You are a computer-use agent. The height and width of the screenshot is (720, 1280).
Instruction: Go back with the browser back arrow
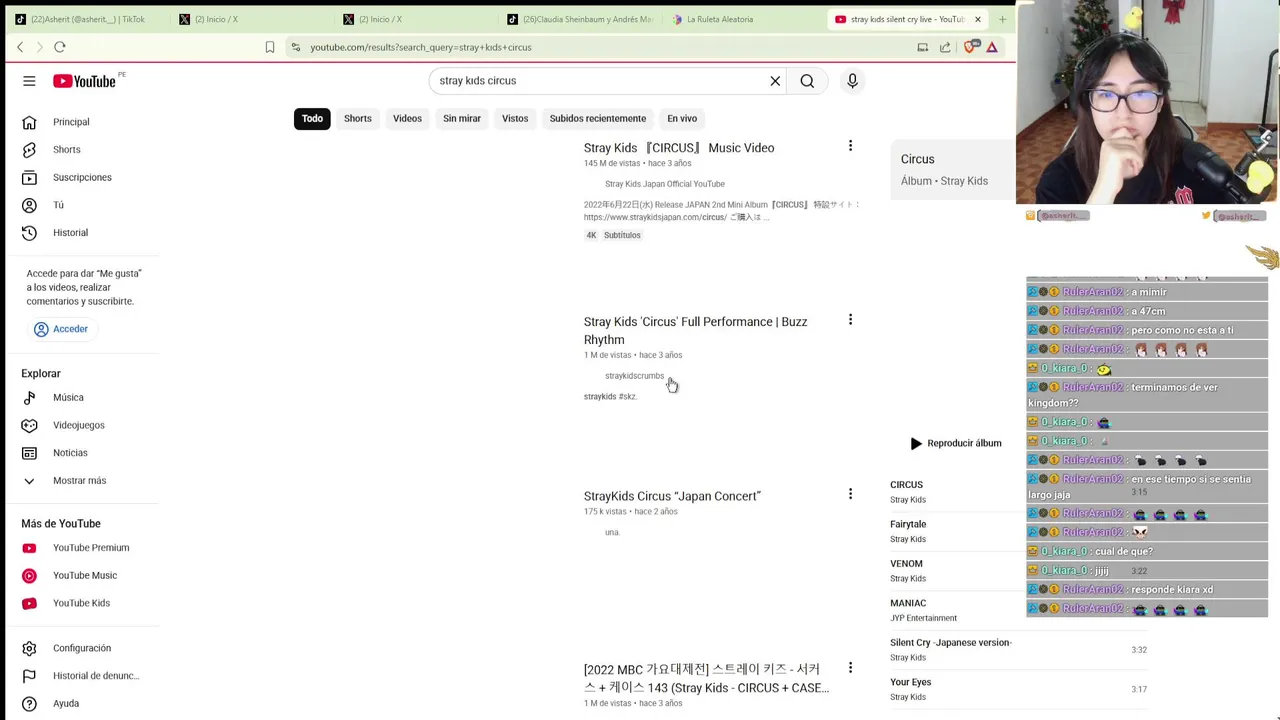(20, 47)
